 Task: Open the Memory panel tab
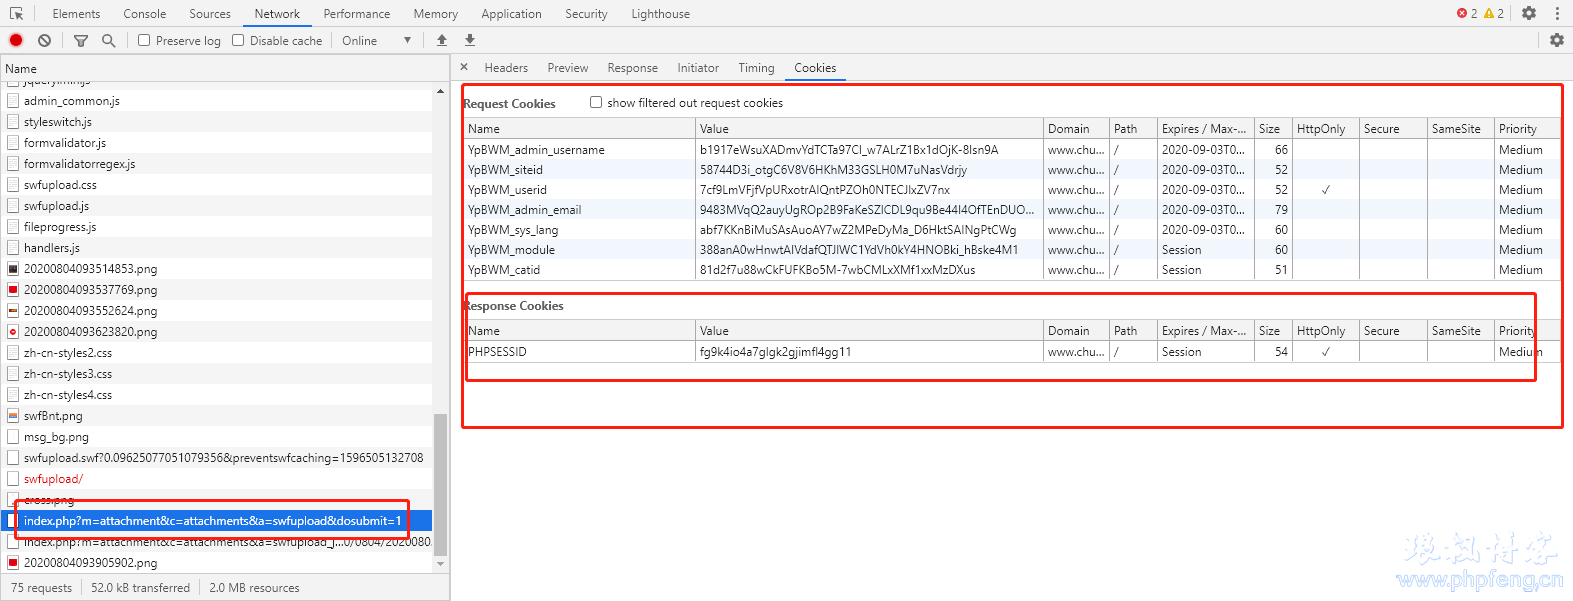436,14
